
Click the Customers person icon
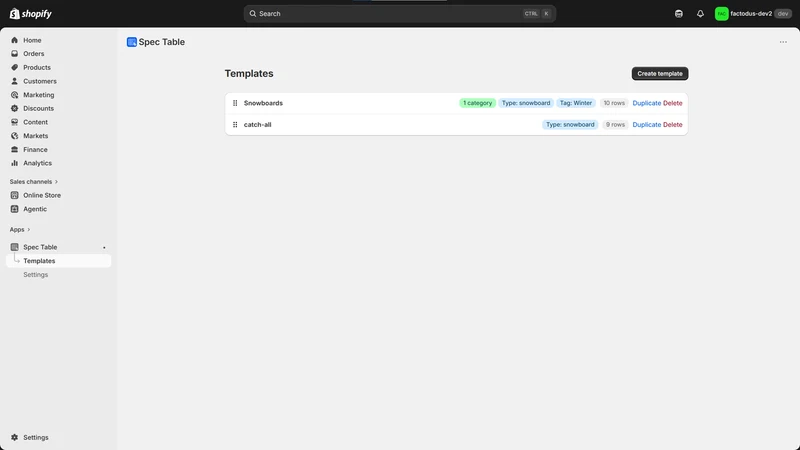point(14,81)
